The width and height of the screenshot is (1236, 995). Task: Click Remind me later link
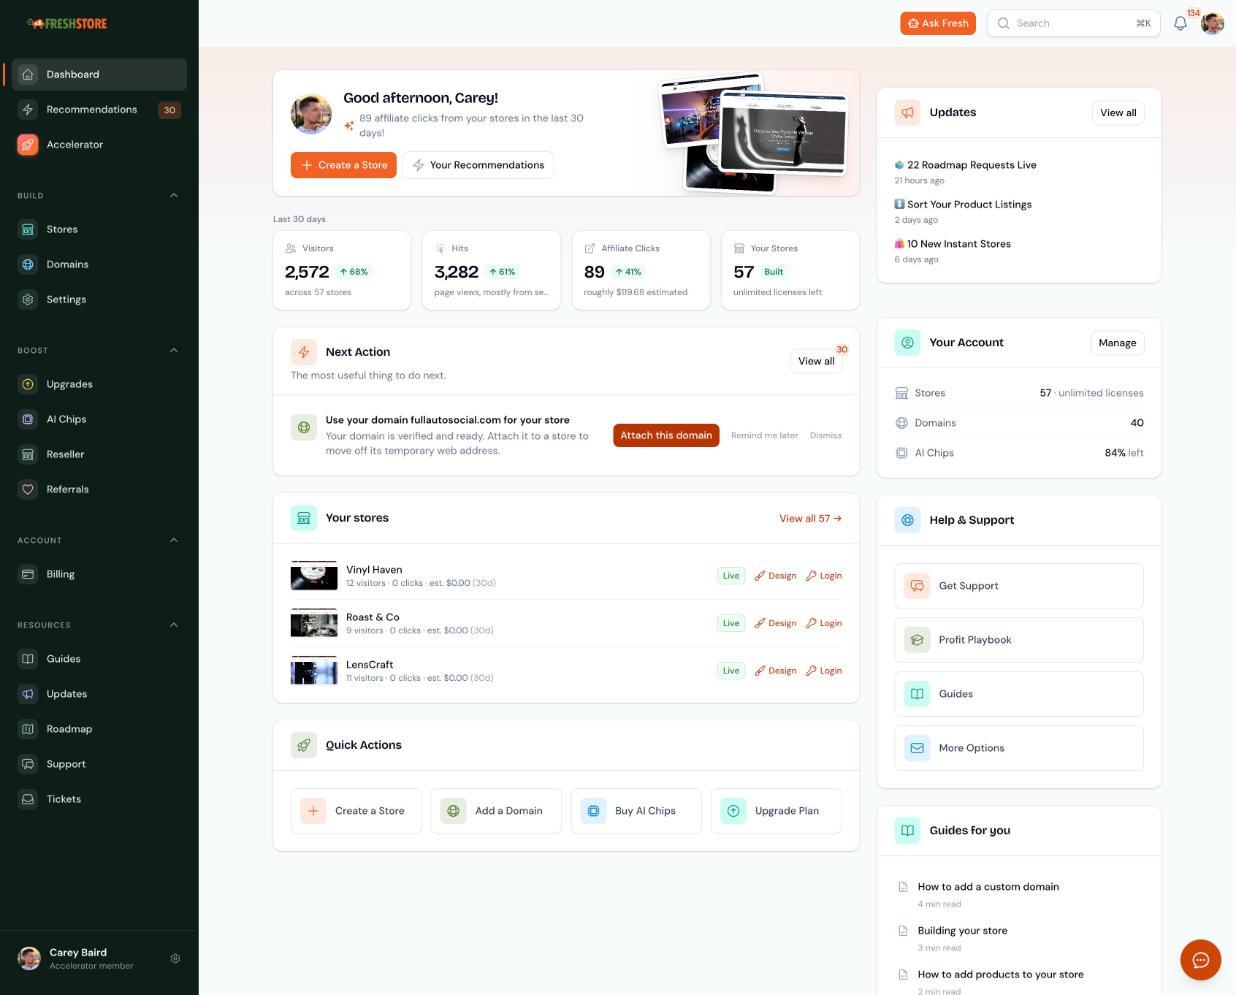764,435
